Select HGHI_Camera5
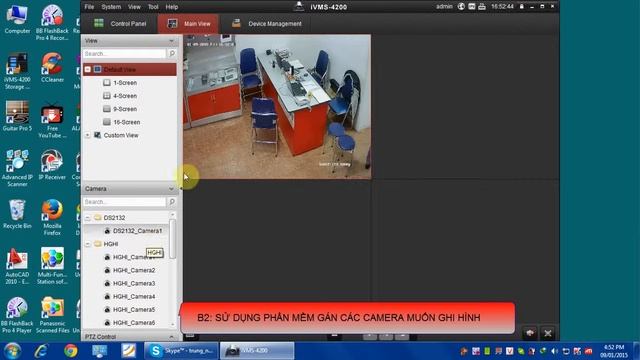 [134, 309]
